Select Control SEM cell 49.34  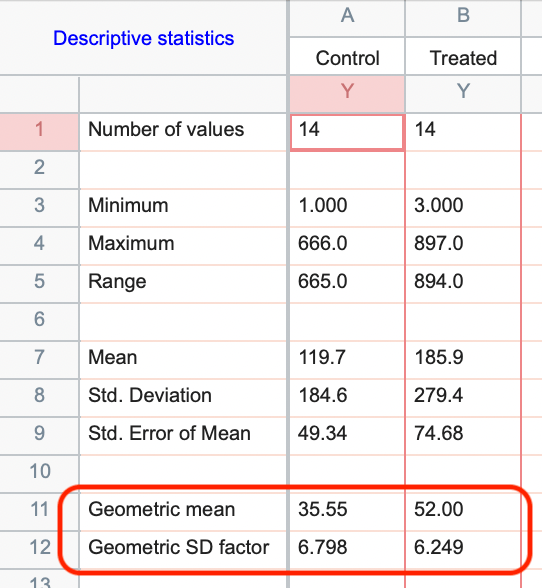click(x=347, y=436)
